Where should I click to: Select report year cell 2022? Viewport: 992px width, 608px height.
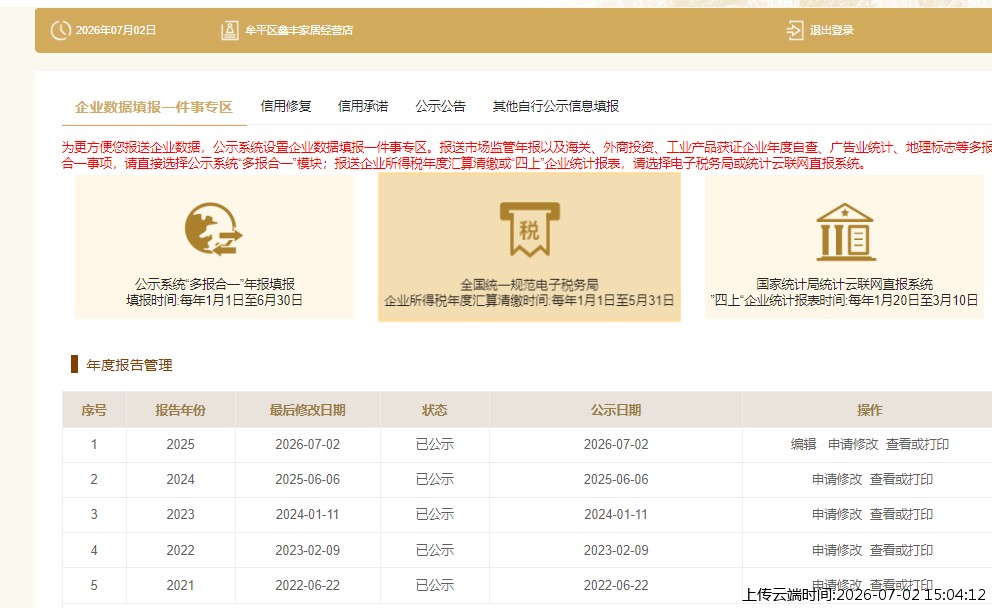click(180, 550)
